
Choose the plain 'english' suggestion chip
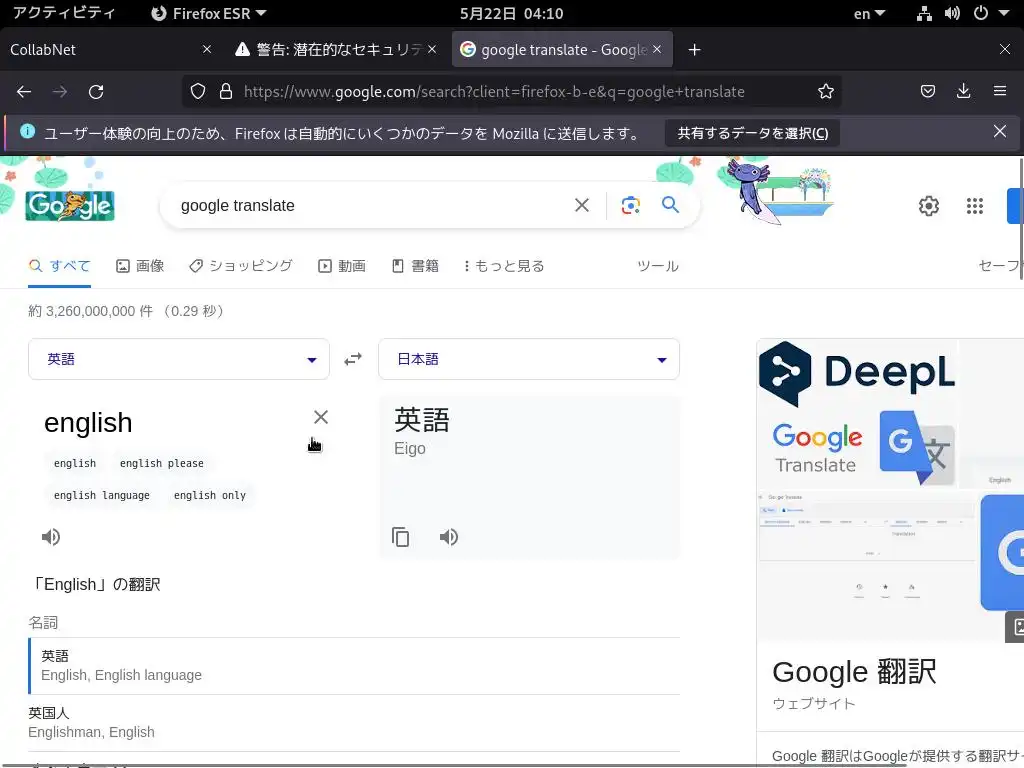(74, 463)
